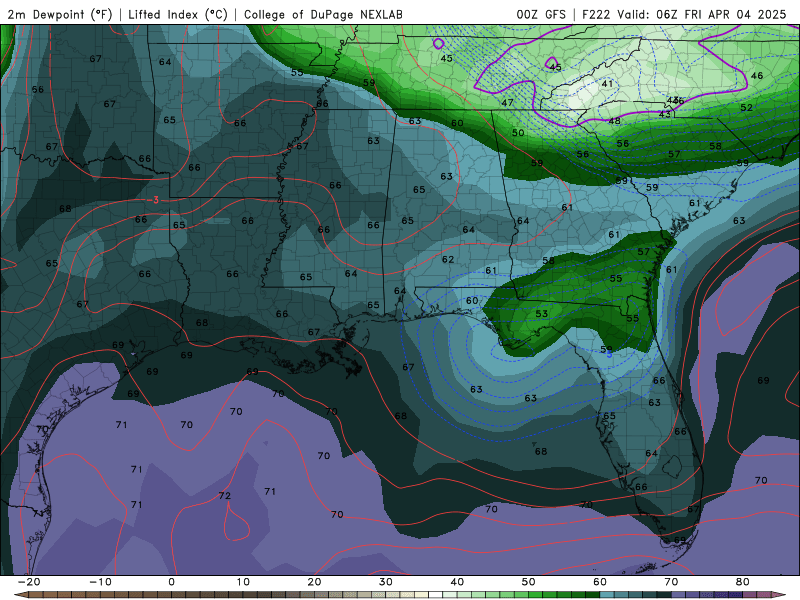Image resolution: width=800 pixels, height=600 pixels.
Task: Click 'F222 Valid: 06Z FRI APR 04 2025' text
Action: (x=684, y=15)
